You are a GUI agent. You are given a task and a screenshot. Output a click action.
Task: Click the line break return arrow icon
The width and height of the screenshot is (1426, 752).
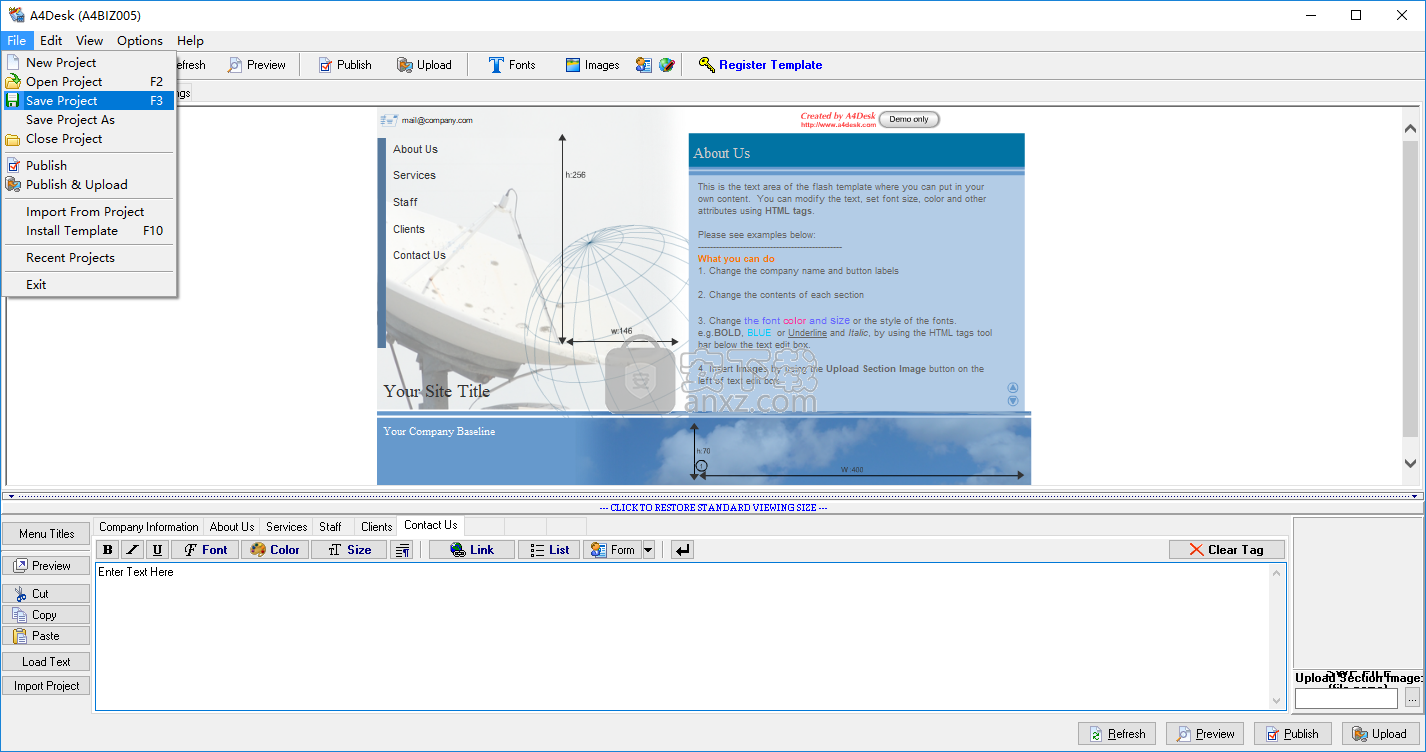[x=682, y=550]
